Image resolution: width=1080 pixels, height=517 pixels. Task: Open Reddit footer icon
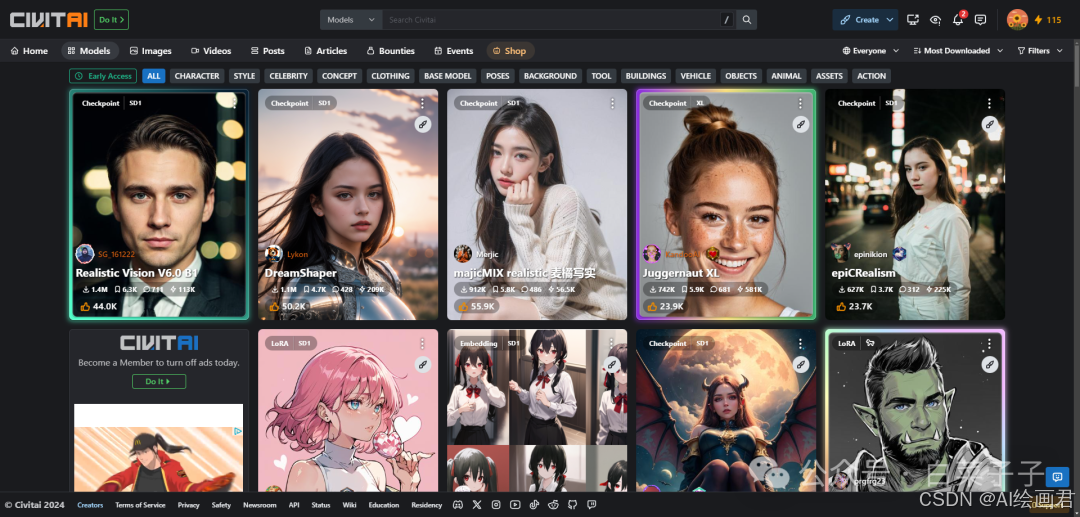pos(553,505)
